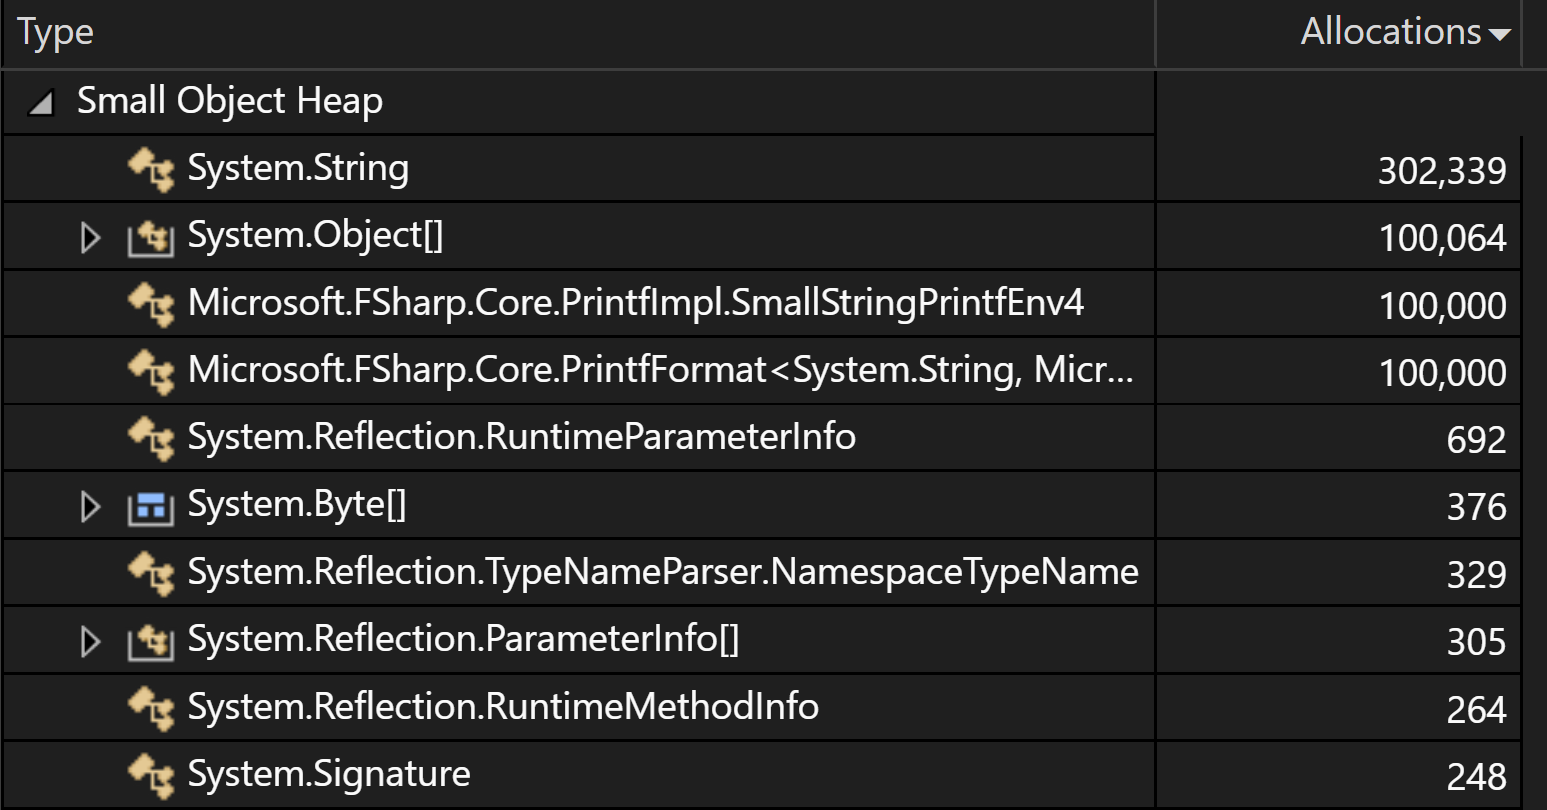Open the Allocations sort dropdown arrow

pos(1501,33)
